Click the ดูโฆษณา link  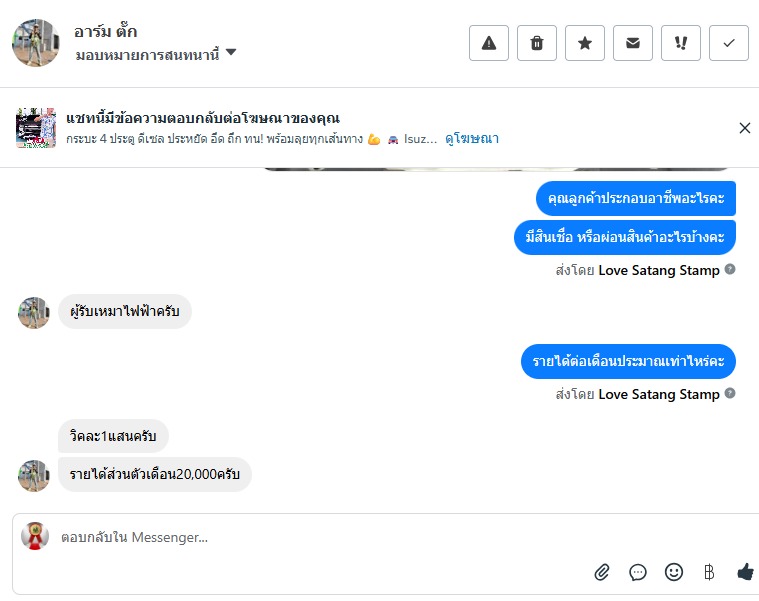point(472,139)
